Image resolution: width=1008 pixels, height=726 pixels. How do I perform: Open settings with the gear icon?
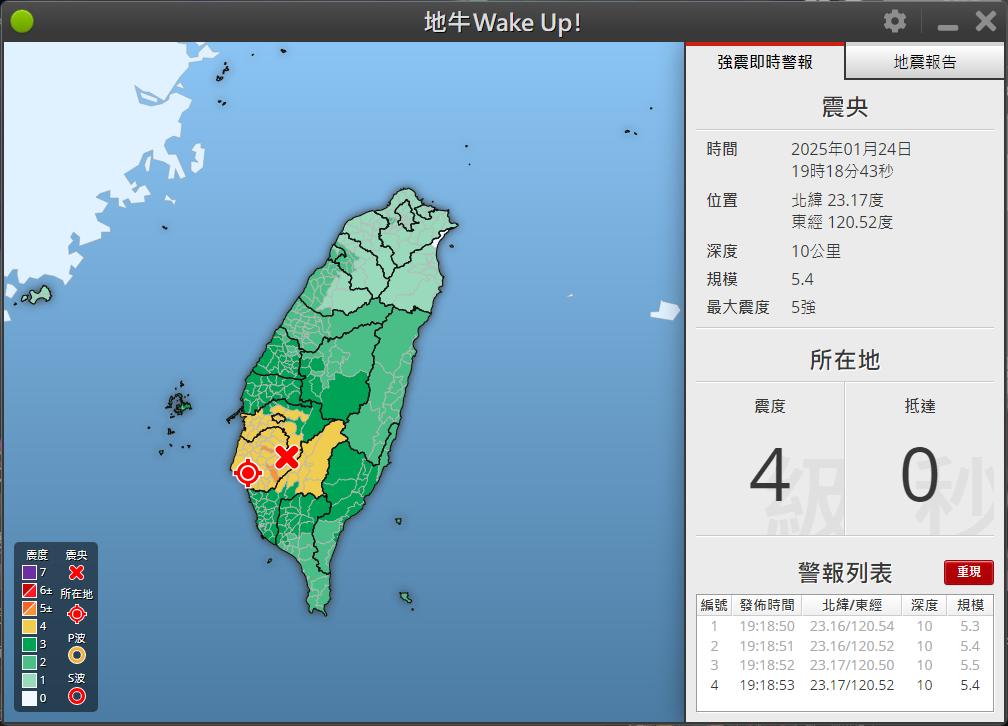(x=894, y=21)
